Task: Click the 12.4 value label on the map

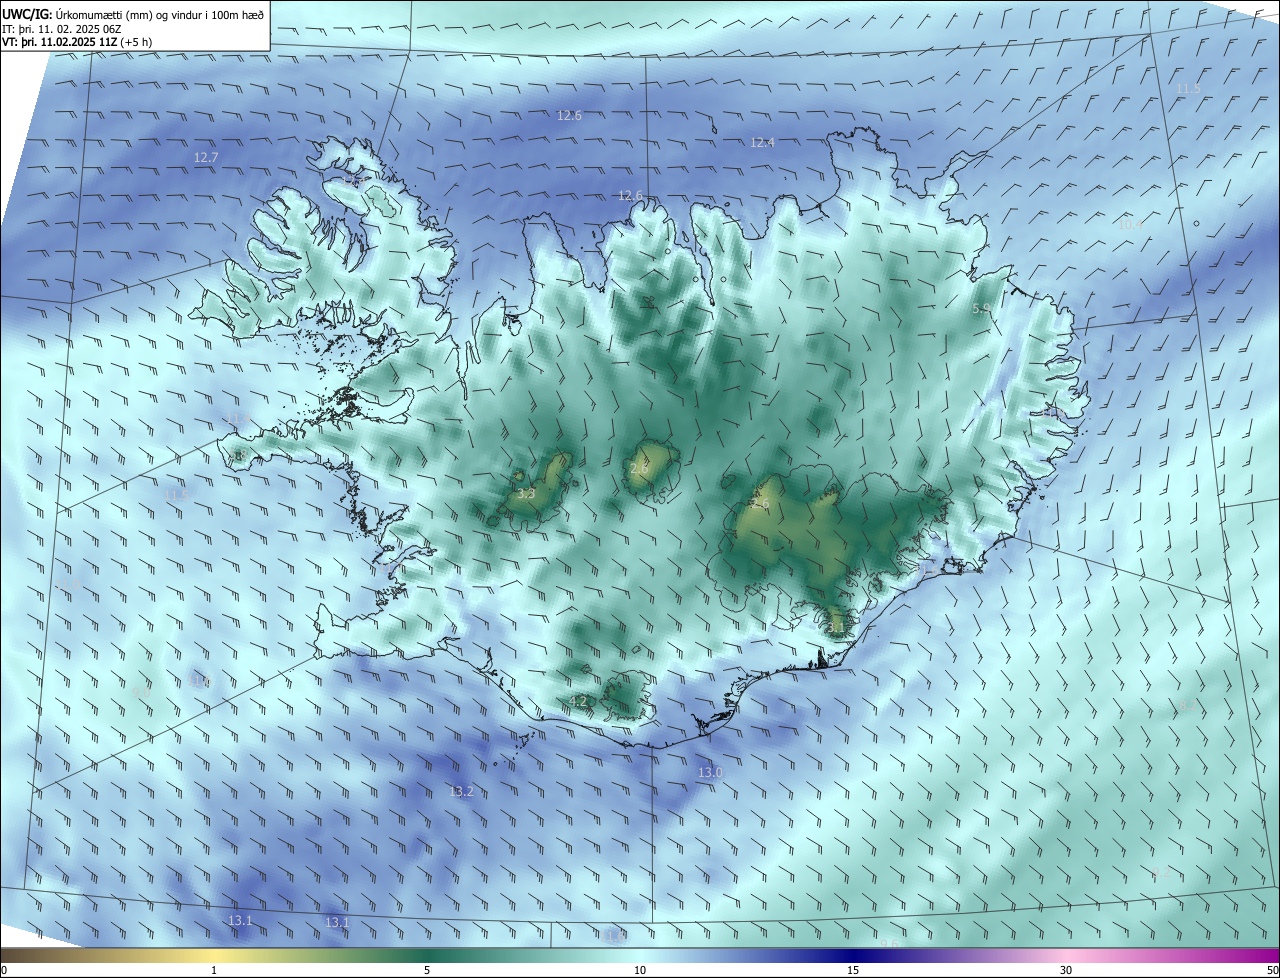Action: pos(763,143)
